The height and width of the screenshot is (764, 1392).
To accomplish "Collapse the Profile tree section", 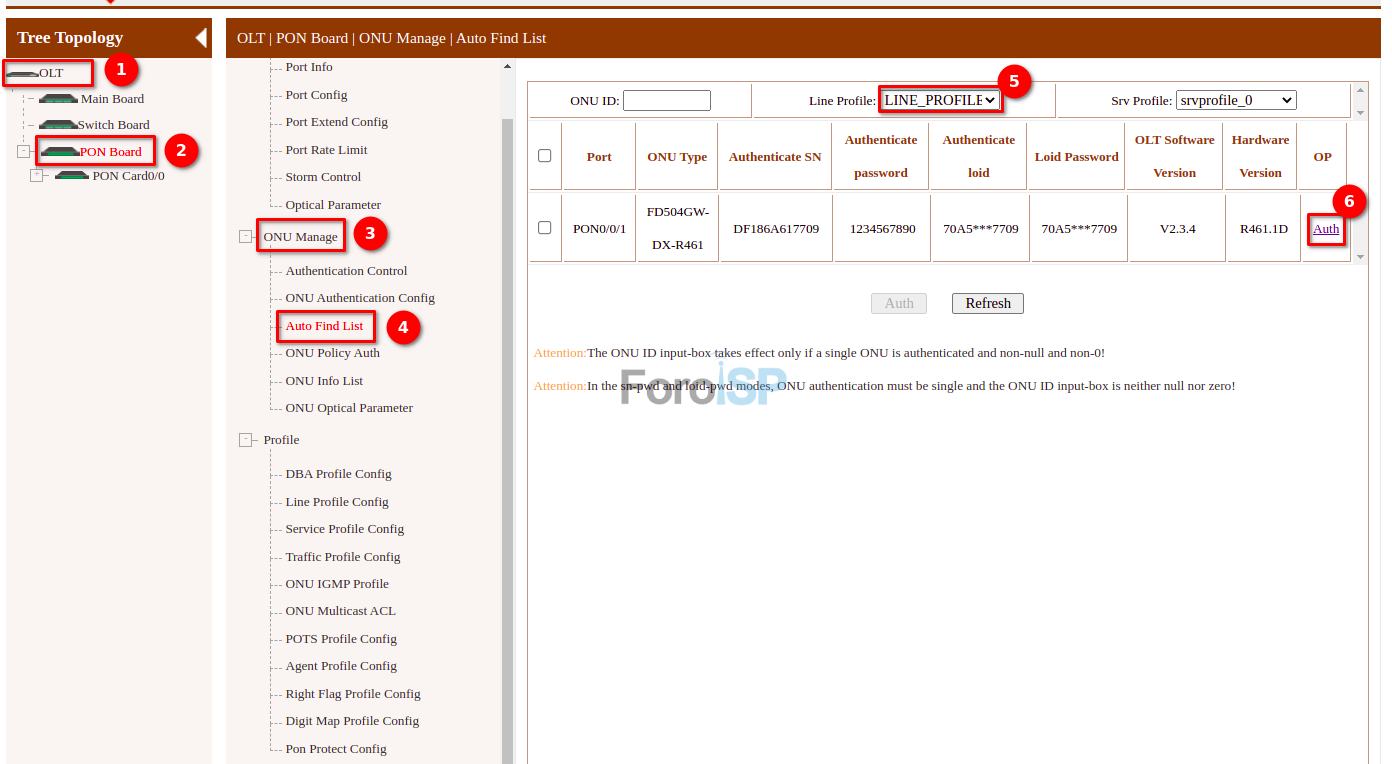I will click(245, 440).
